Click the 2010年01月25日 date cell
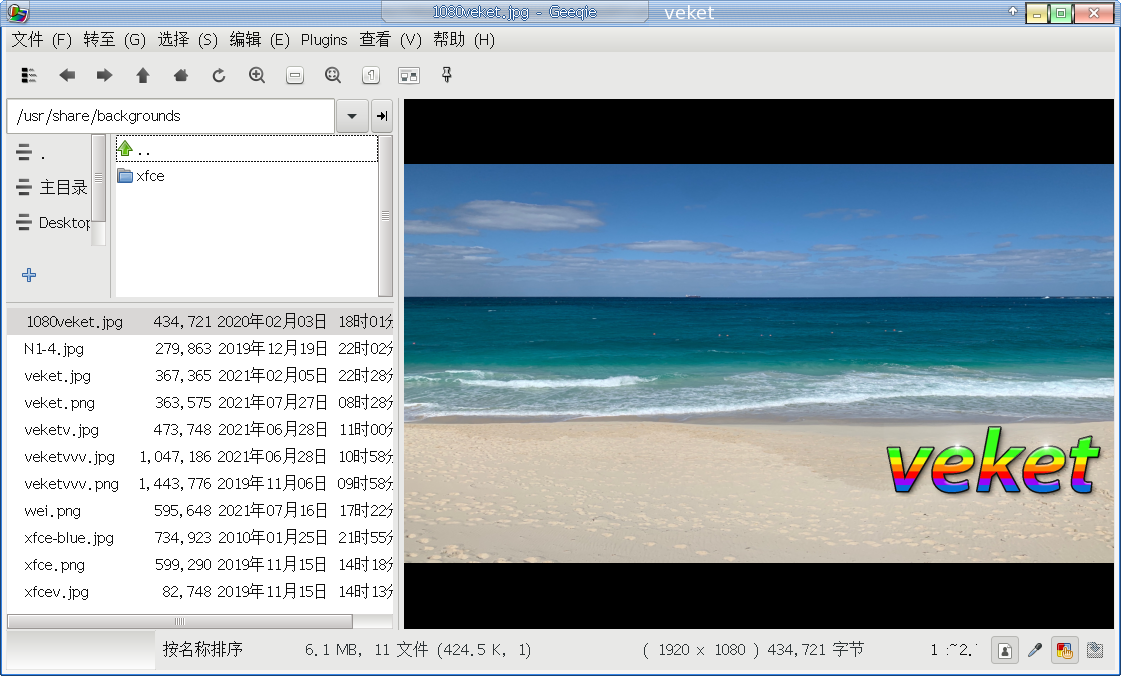The image size is (1121, 676). pos(272,538)
